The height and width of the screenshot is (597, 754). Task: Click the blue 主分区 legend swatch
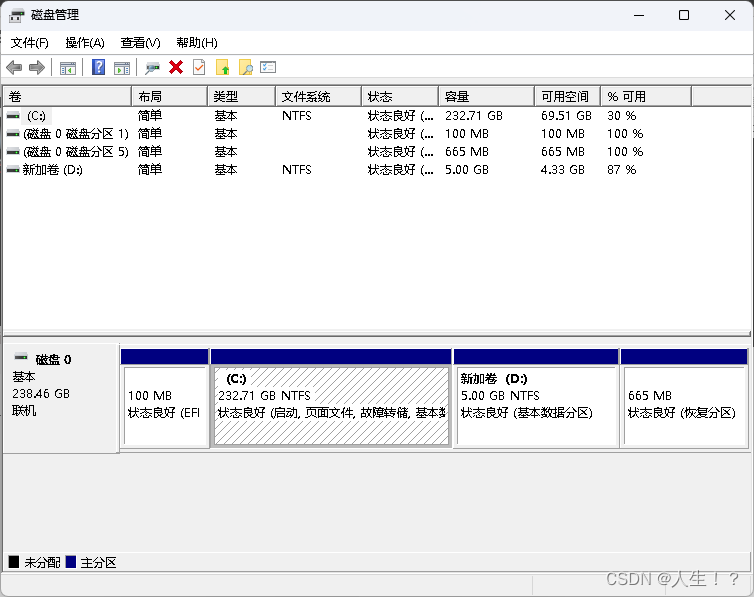(71, 562)
